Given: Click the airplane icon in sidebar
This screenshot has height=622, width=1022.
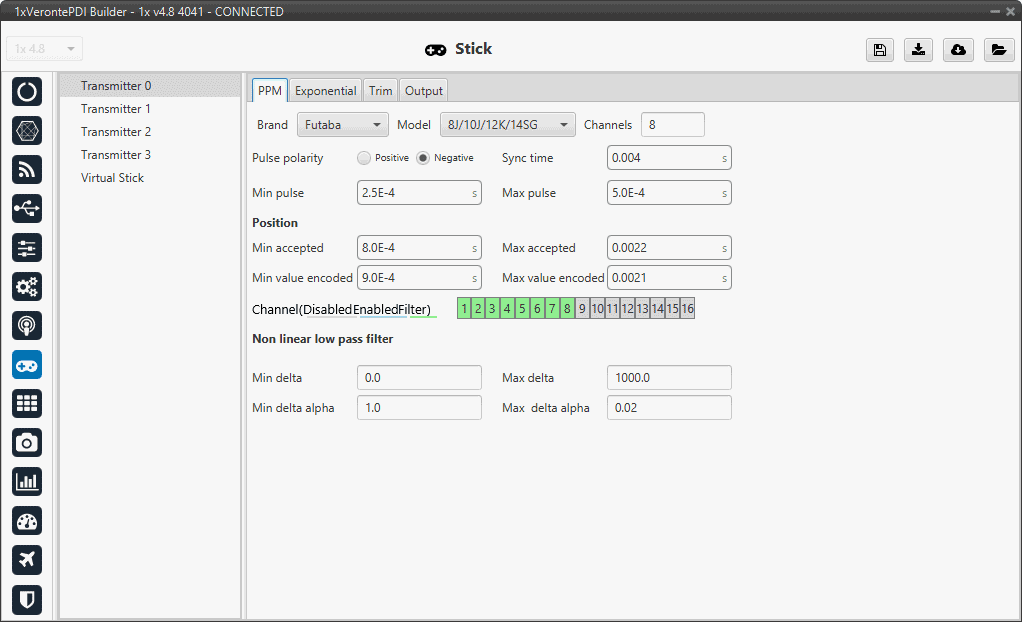Looking at the screenshot, I should (x=27, y=560).
